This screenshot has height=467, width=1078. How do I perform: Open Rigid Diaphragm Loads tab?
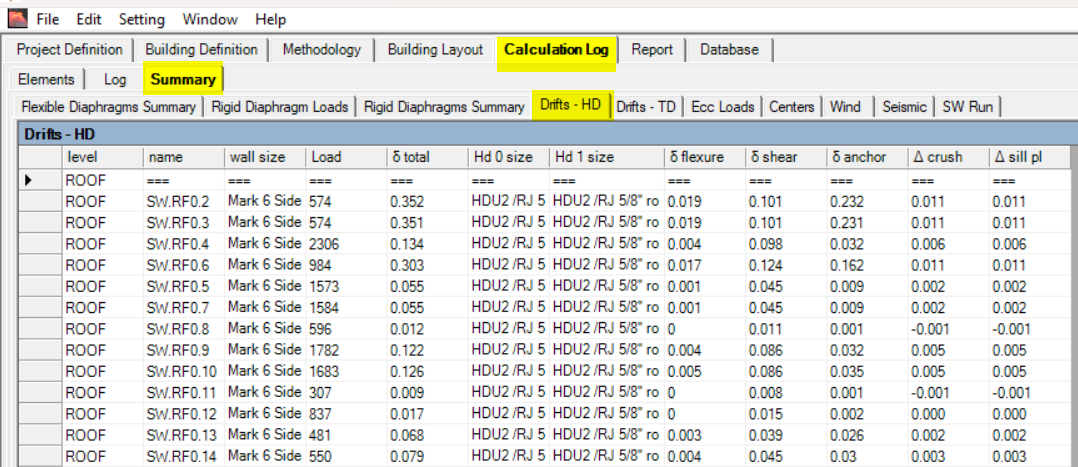[x=280, y=107]
